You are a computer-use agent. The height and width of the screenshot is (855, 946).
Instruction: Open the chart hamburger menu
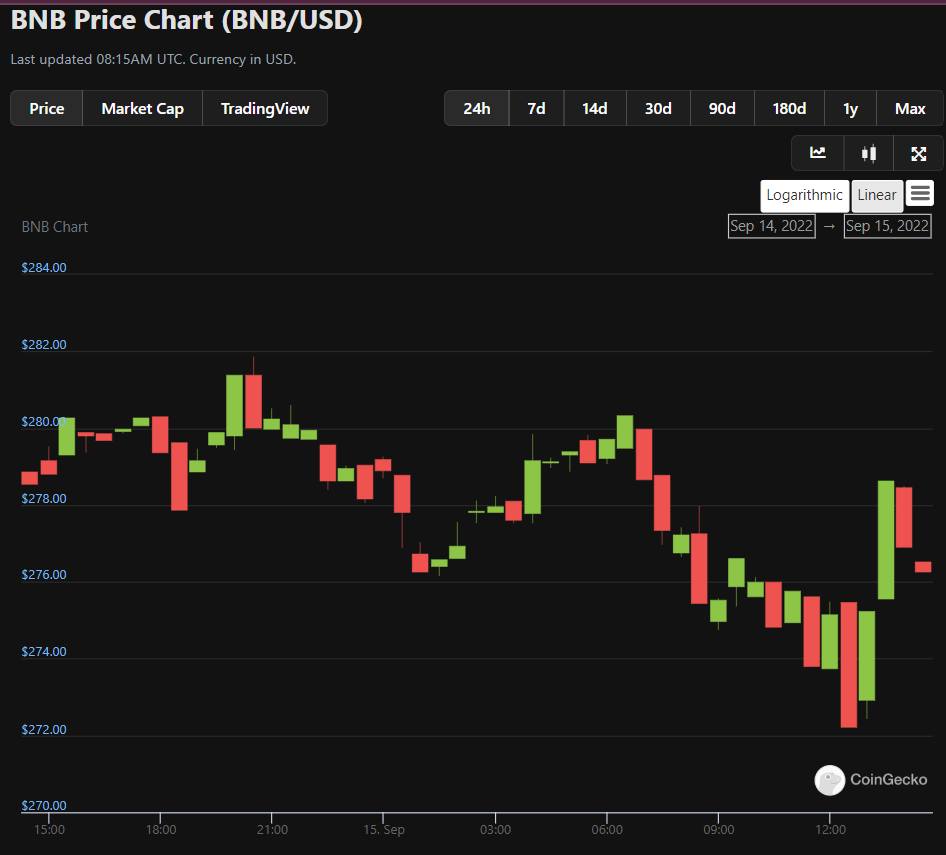point(920,194)
